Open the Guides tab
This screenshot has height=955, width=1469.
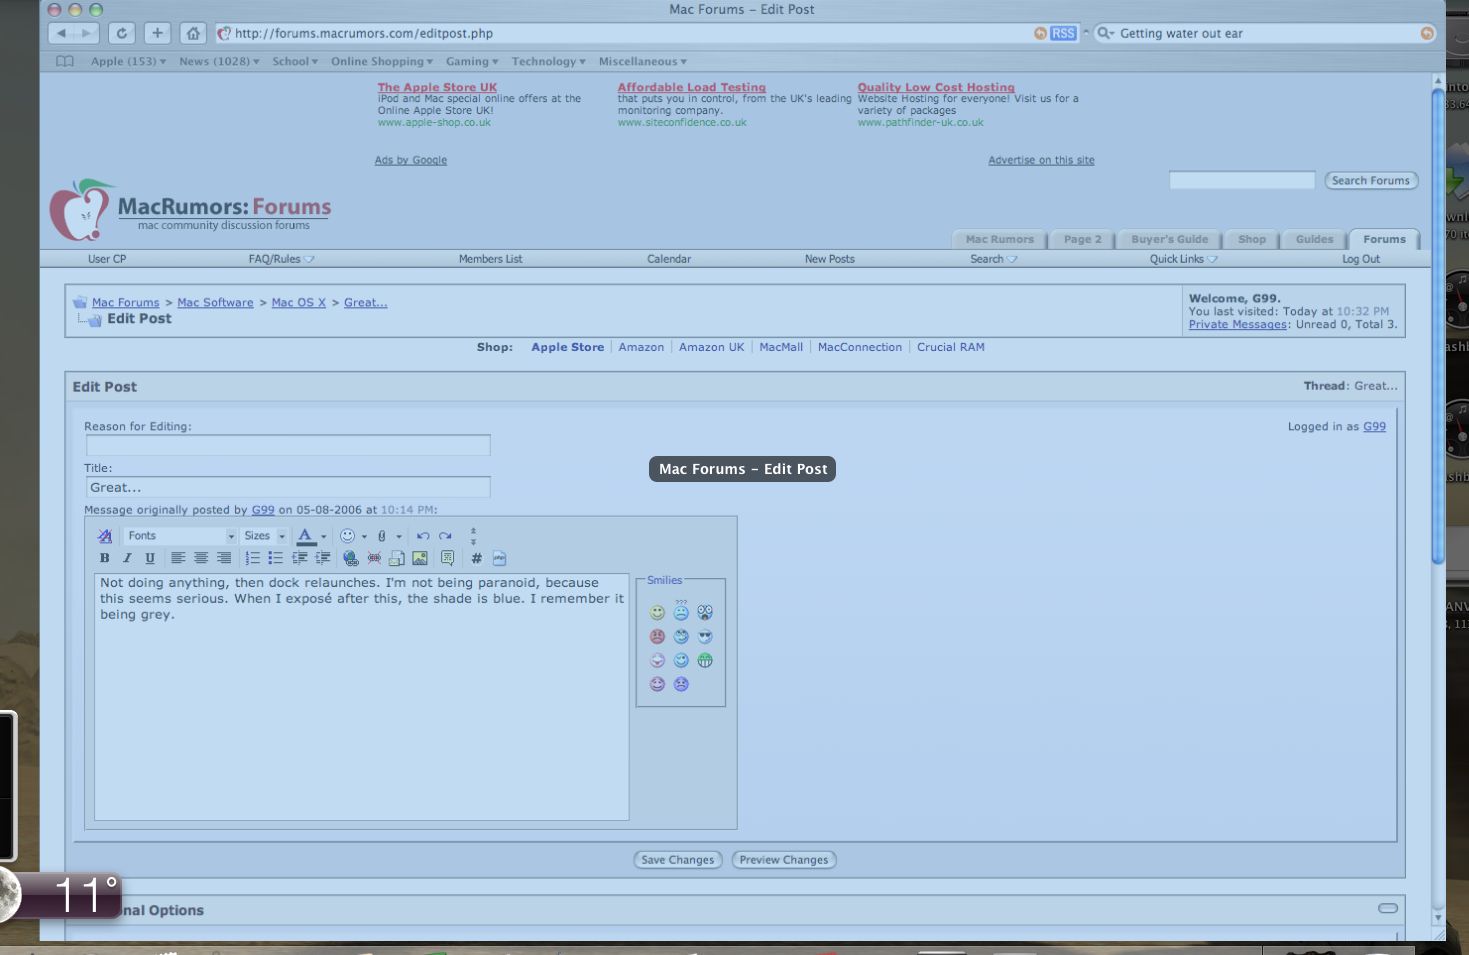click(x=1314, y=239)
